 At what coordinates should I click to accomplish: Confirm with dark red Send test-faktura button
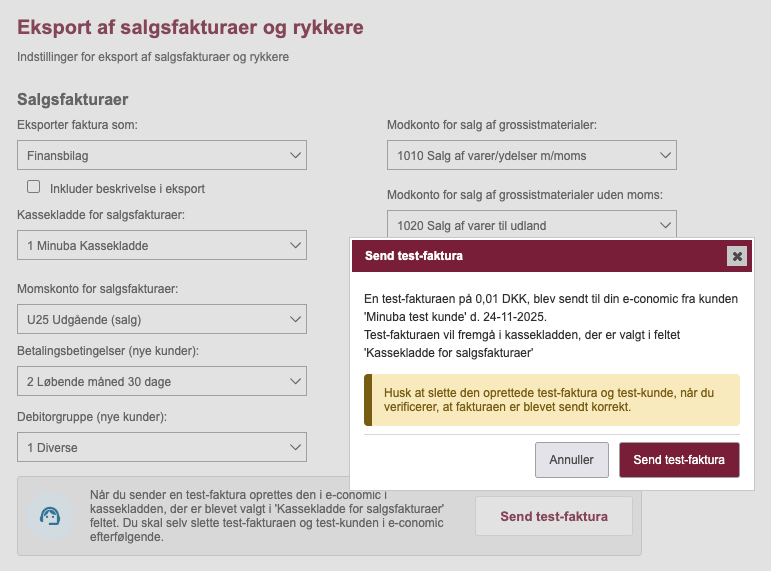pyautogui.click(x=679, y=460)
